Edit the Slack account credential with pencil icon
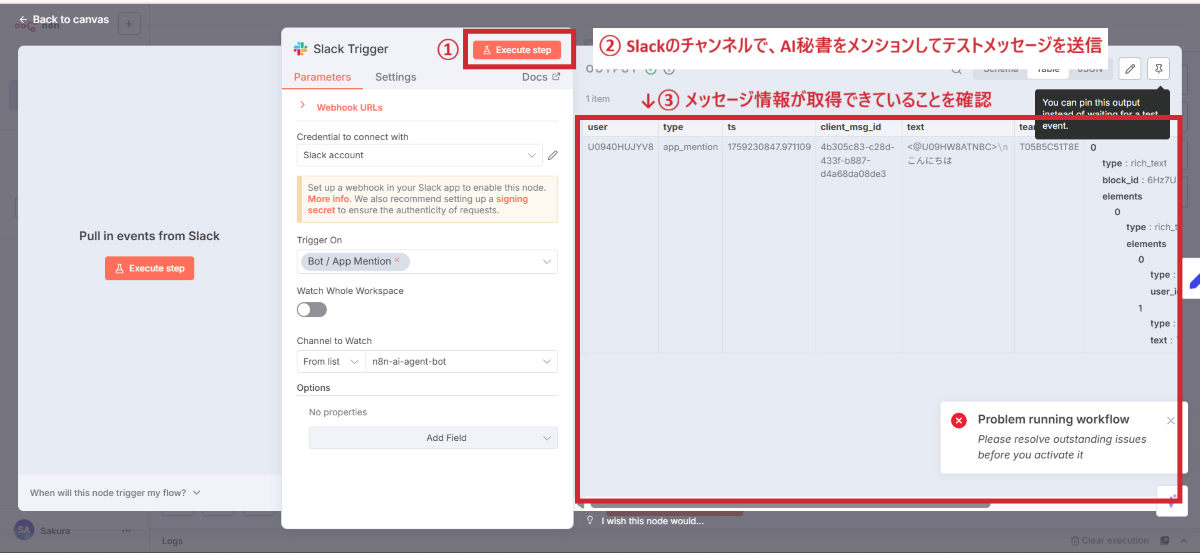The height and width of the screenshot is (553, 1200). coord(553,155)
